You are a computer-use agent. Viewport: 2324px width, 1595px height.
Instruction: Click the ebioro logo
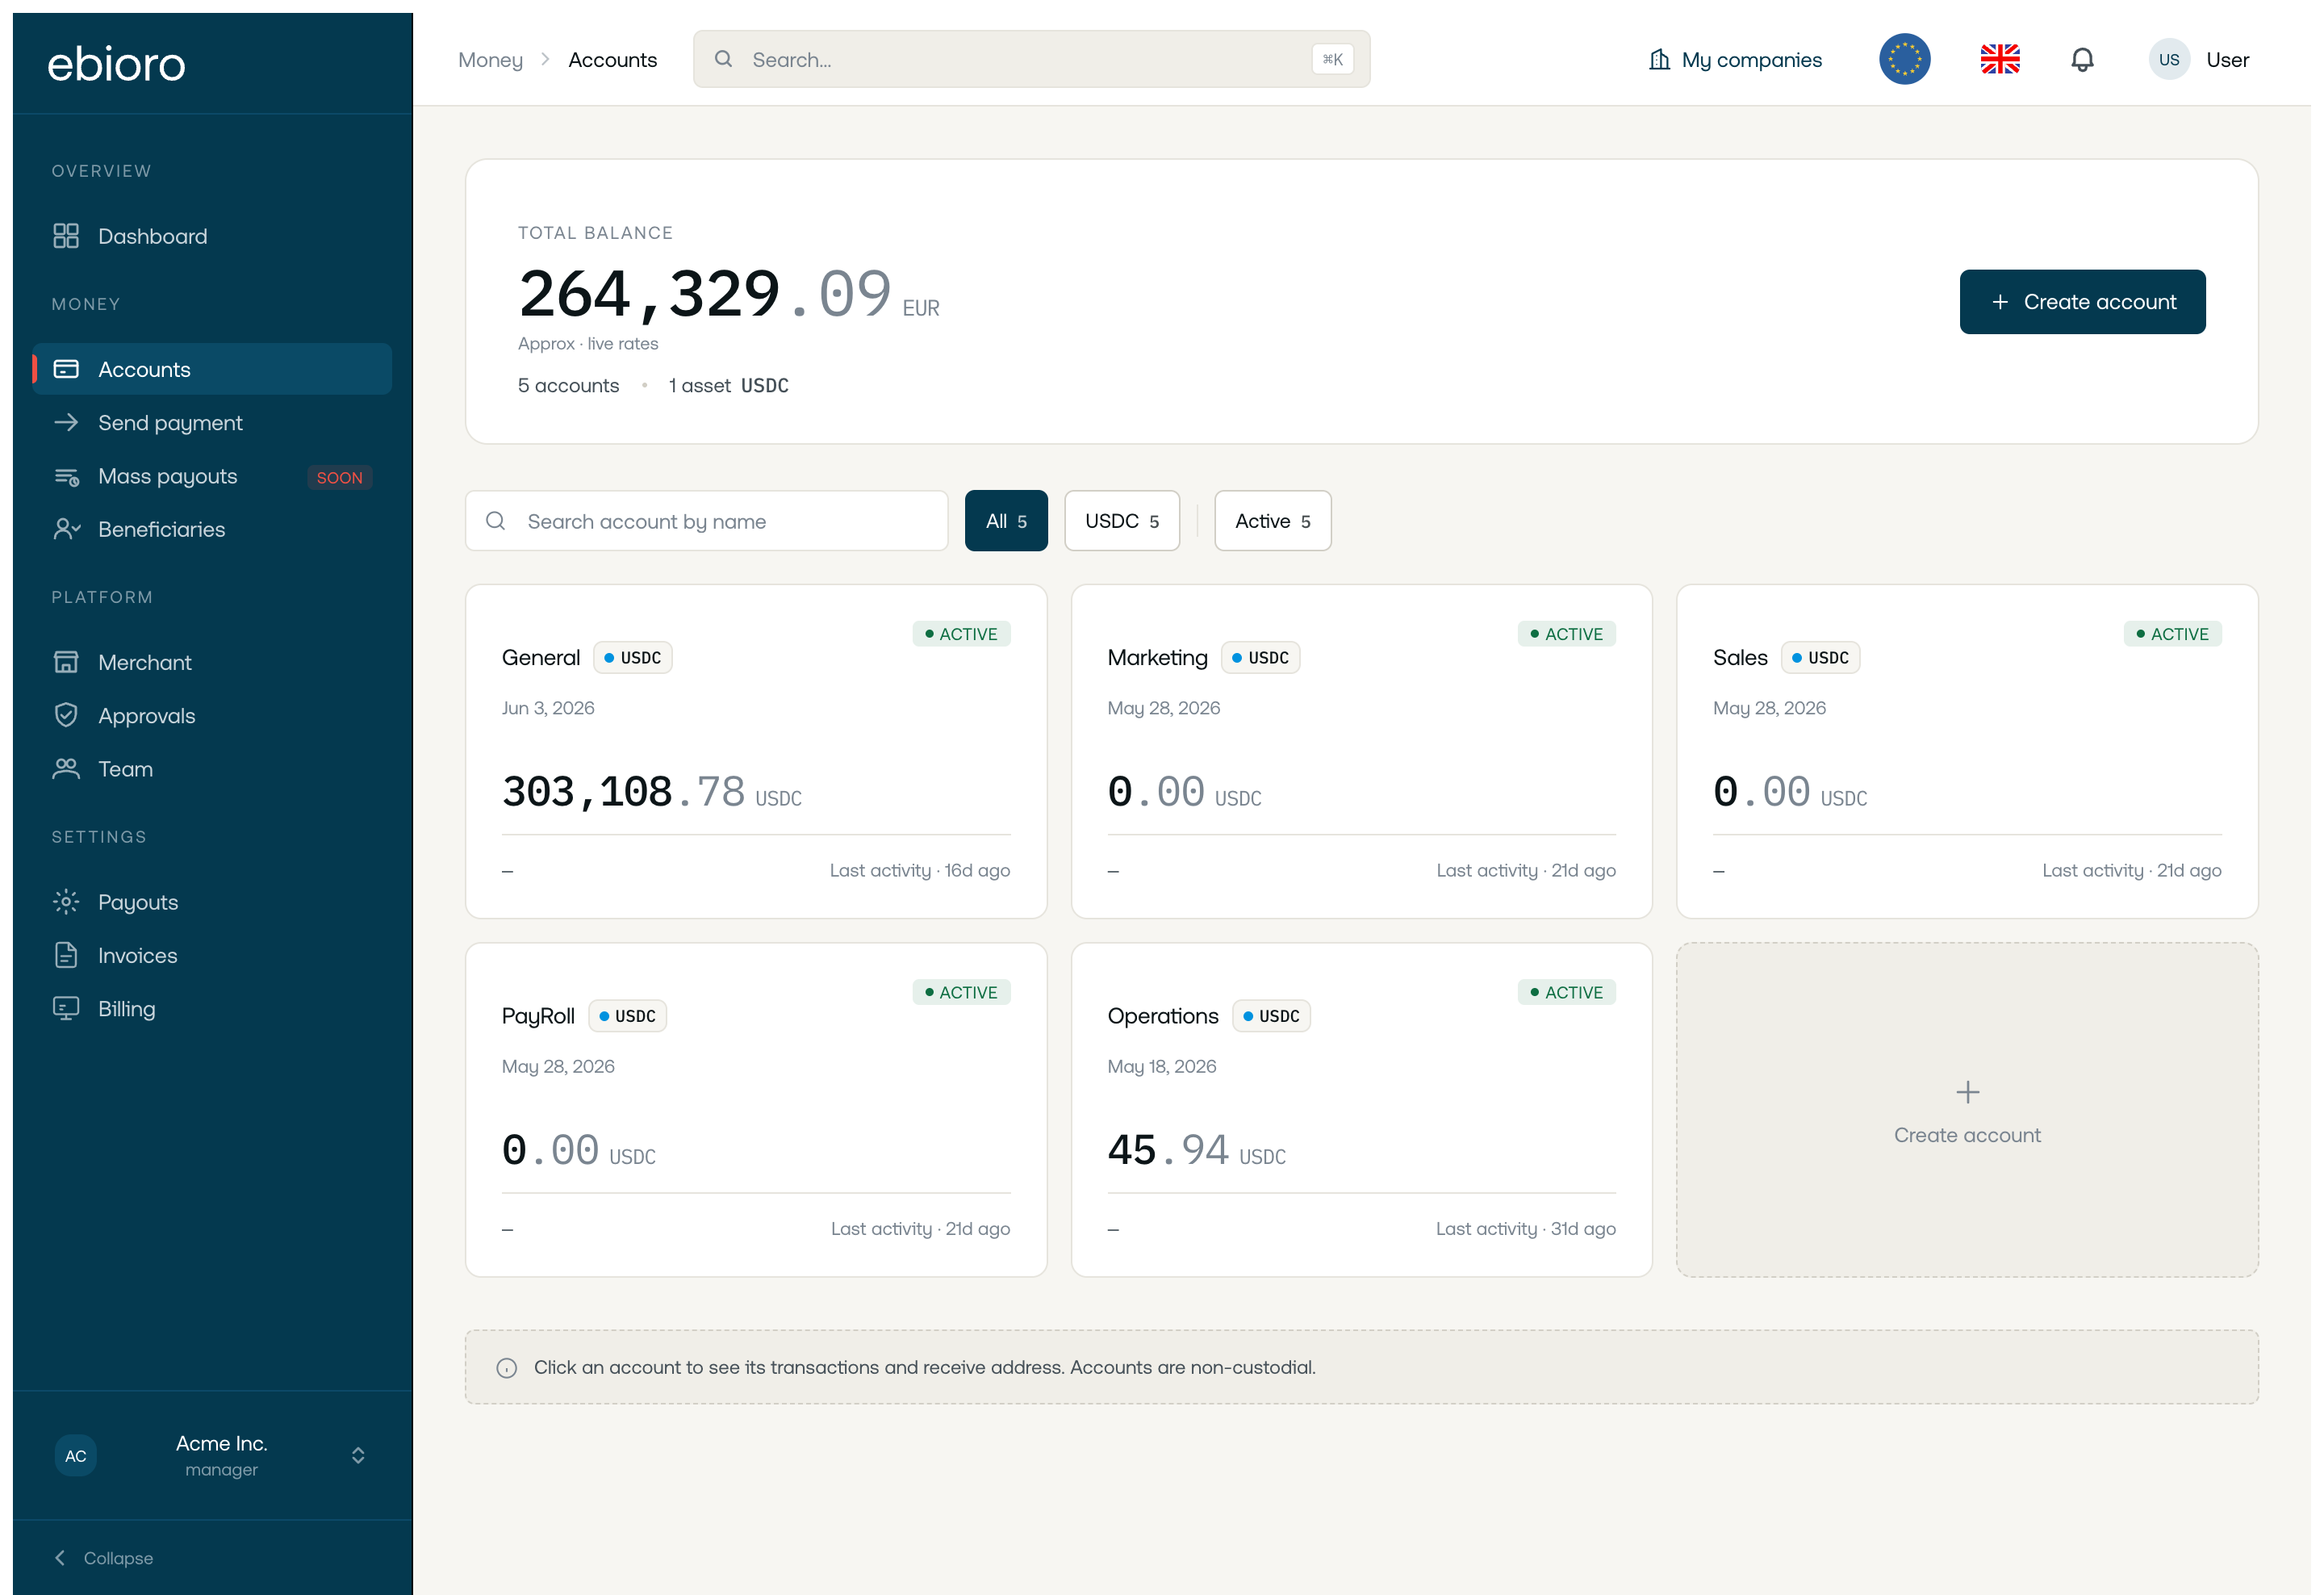pos(116,64)
